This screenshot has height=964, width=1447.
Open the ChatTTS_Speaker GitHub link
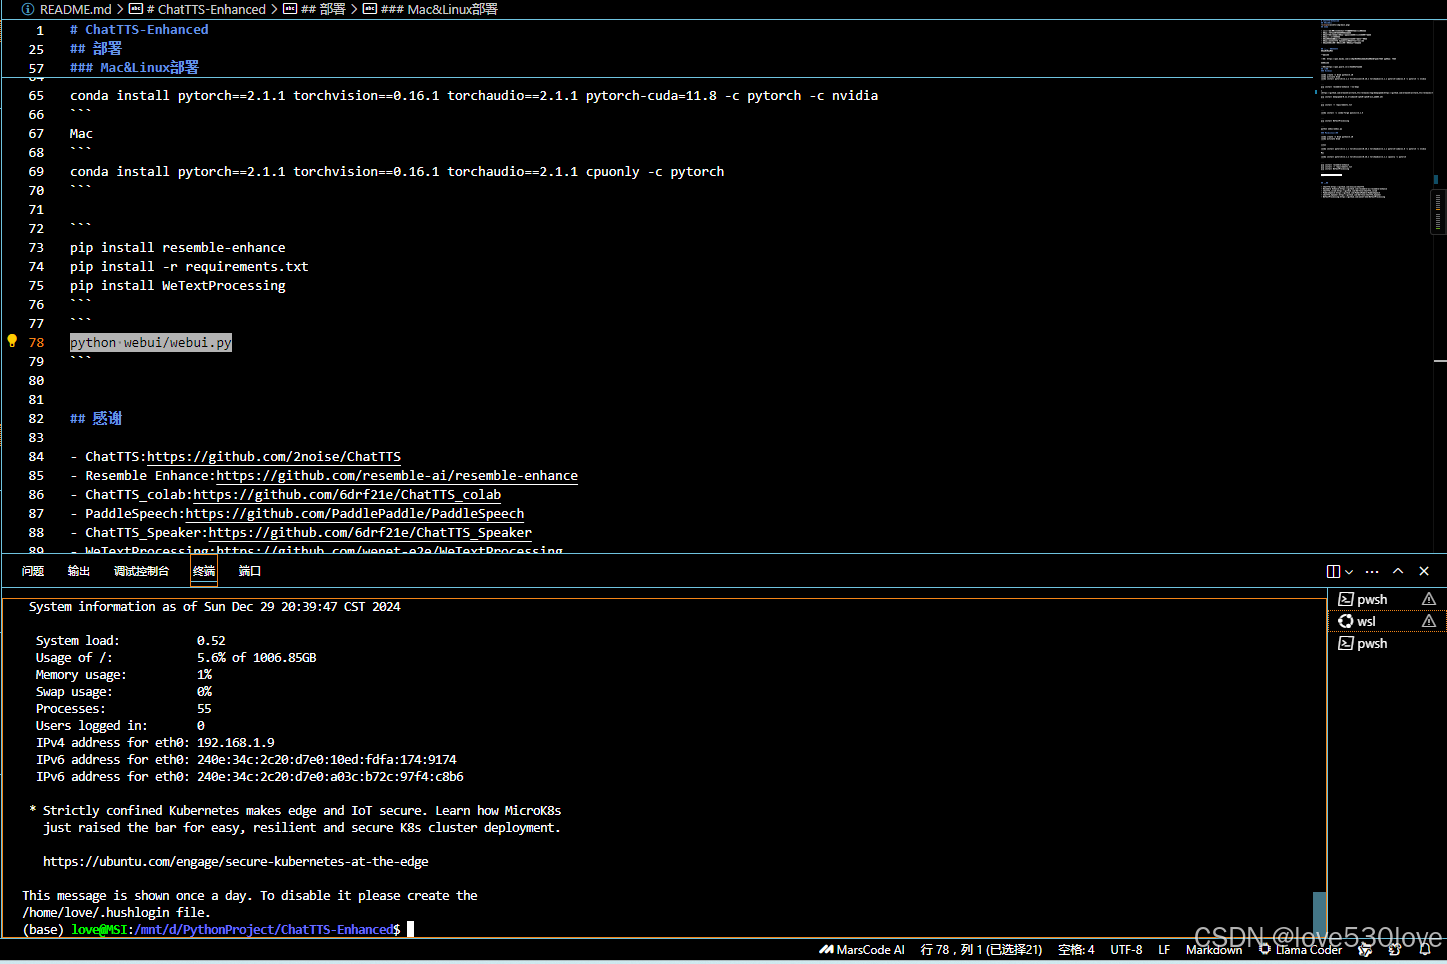pos(370,532)
